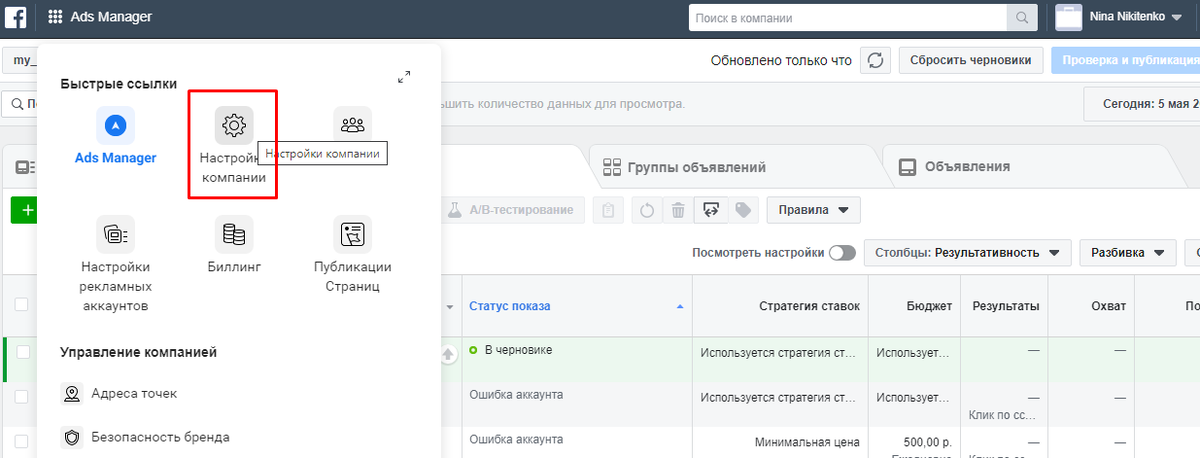Click the trash delete icon in toolbar
The width and height of the screenshot is (1200, 458).
pos(678,210)
